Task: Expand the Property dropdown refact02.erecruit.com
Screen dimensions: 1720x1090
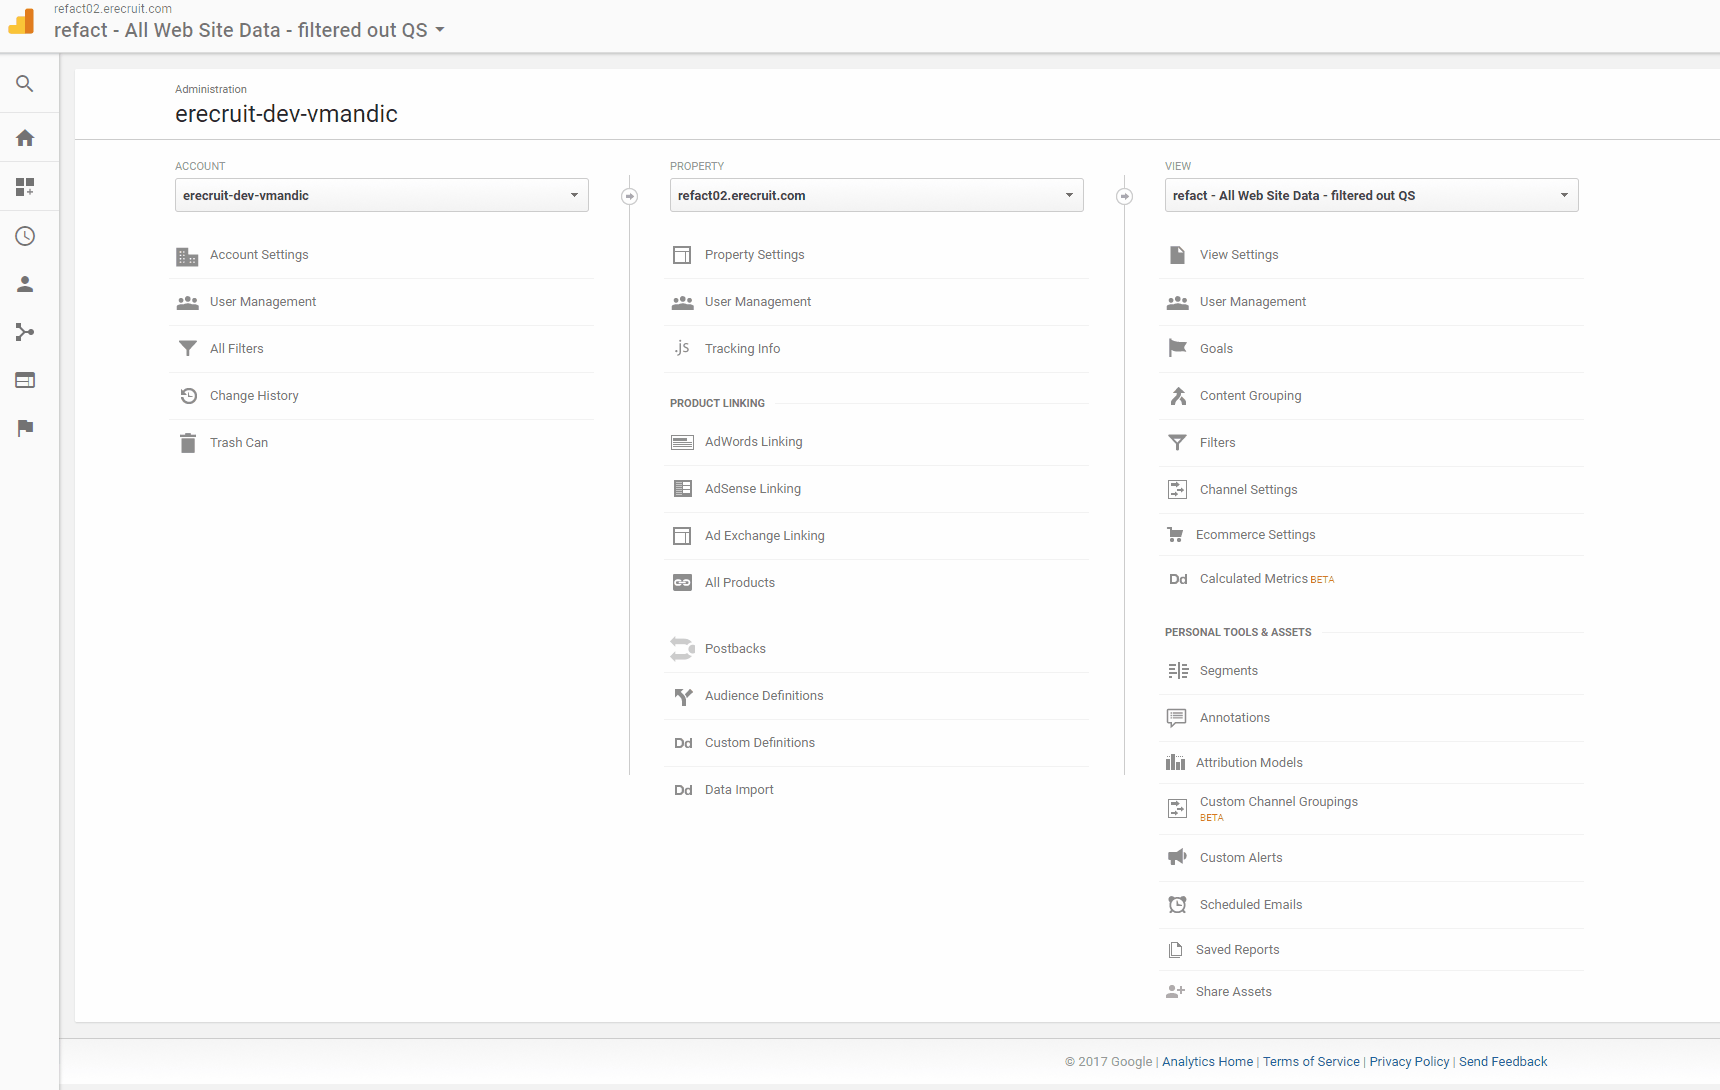Action: [x=877, y=195]
